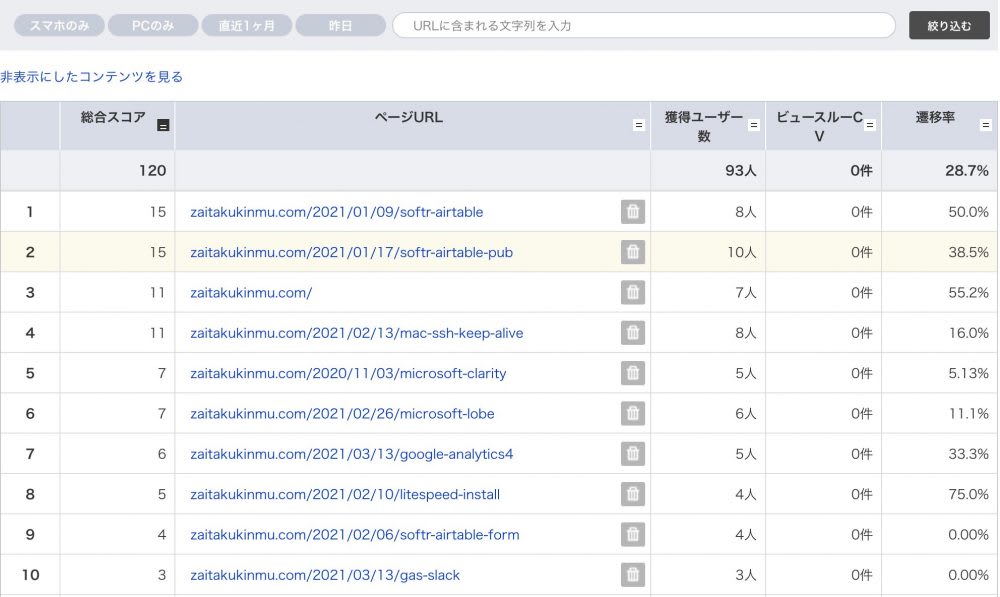Click the 3人 users cell for gas-slack

coord(746,575)
